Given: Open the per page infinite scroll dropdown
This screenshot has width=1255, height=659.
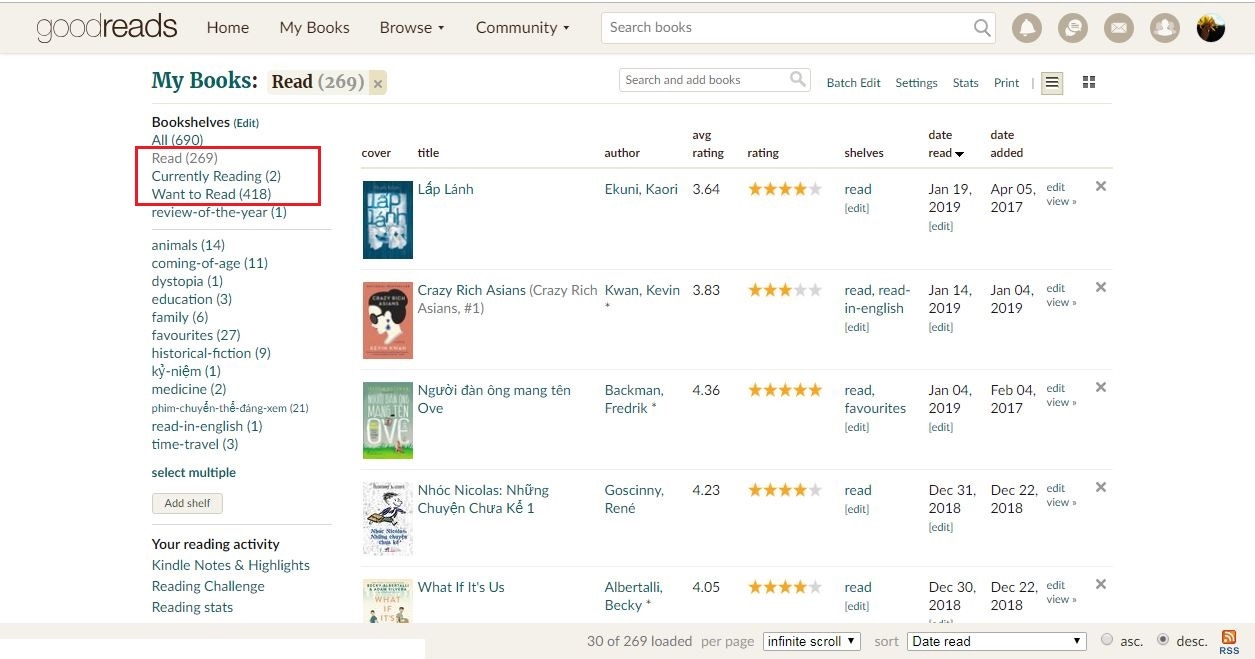Looking at the screenshot, I should (811, 641).
